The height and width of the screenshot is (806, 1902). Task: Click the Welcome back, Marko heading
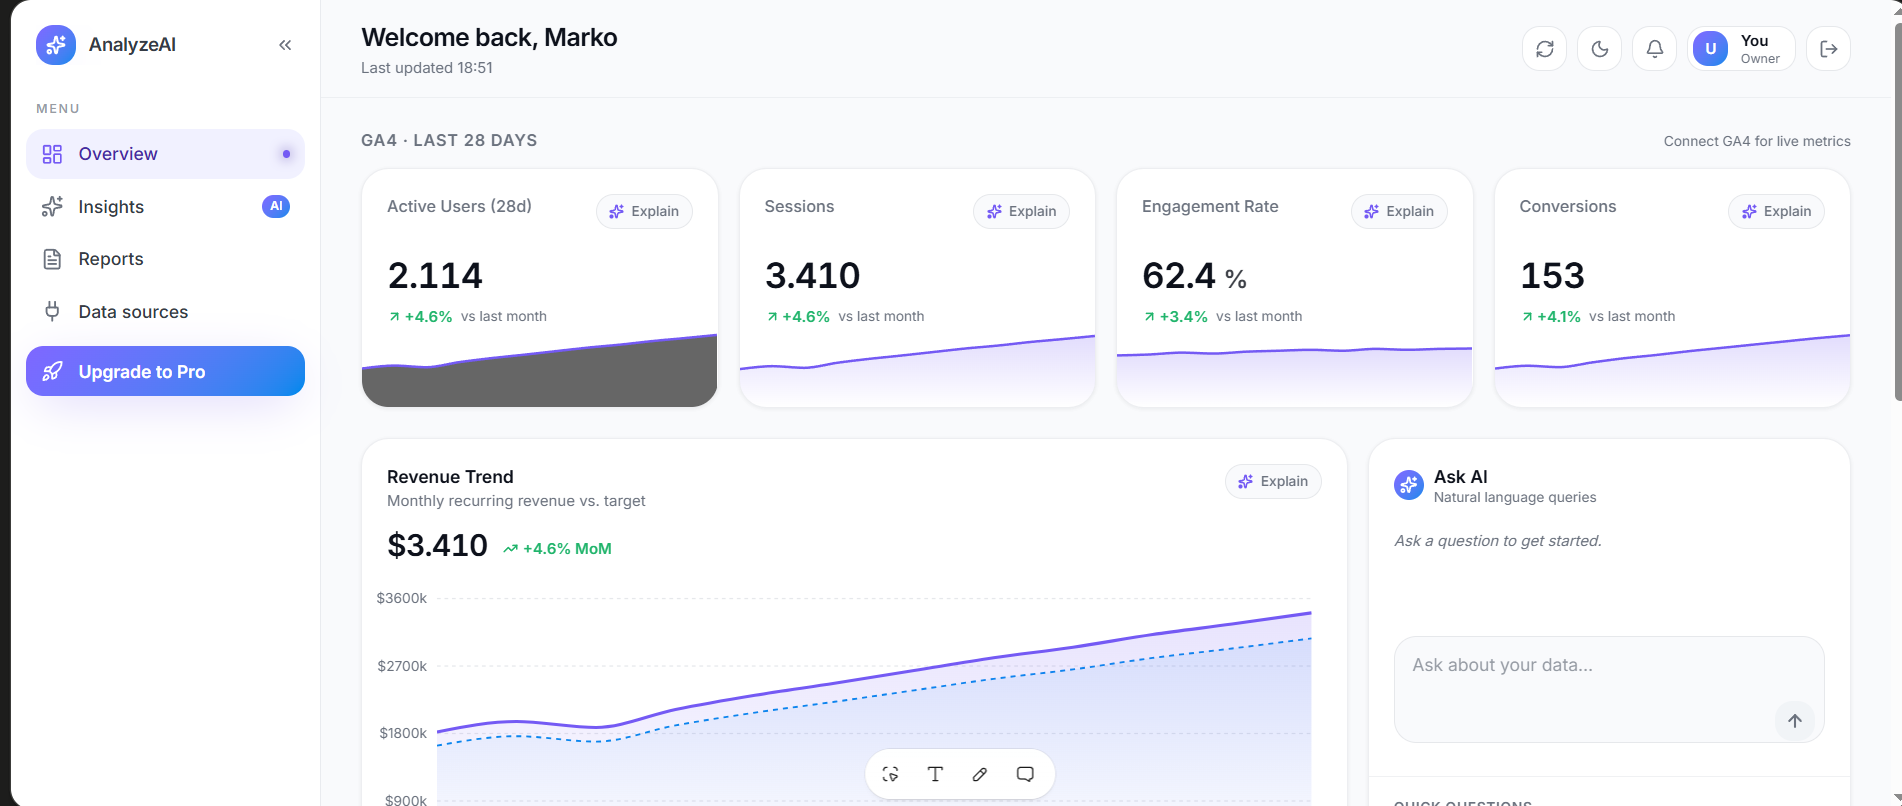pos(489,37)
